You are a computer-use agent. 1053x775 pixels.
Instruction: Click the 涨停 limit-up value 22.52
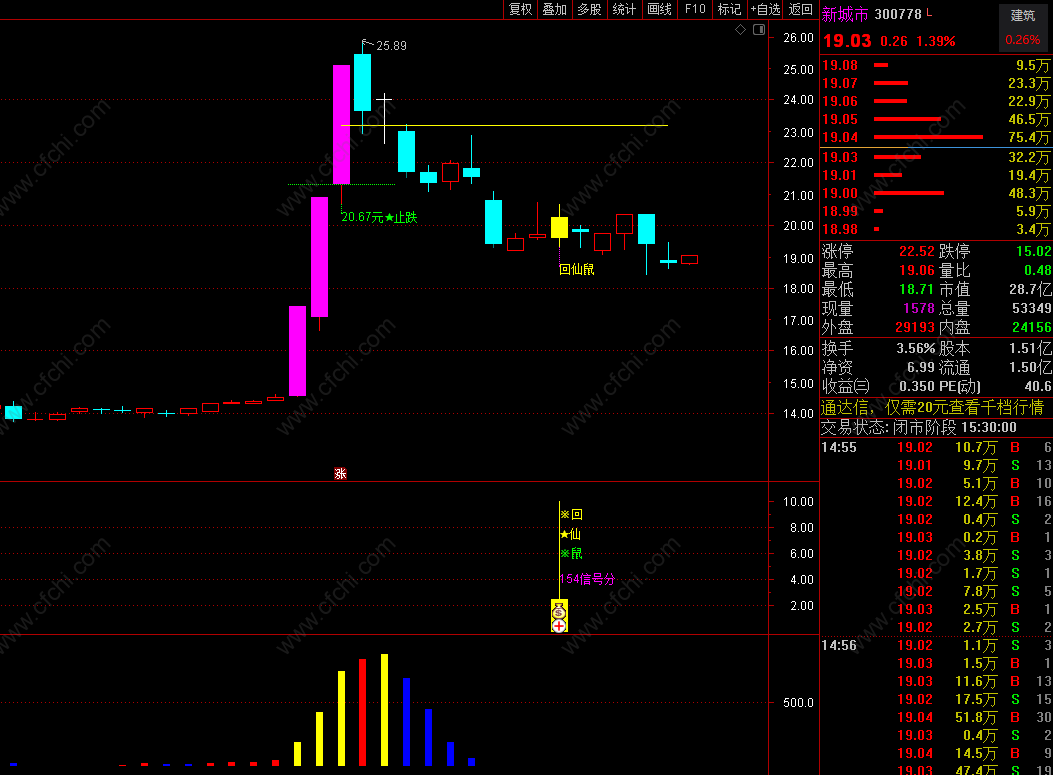pos(917,251)
